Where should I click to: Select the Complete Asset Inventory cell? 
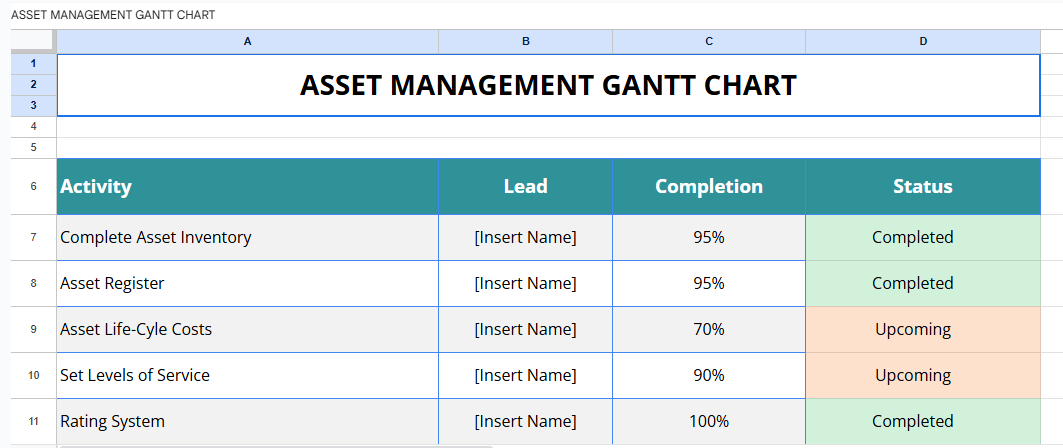(x=247, y=237)
